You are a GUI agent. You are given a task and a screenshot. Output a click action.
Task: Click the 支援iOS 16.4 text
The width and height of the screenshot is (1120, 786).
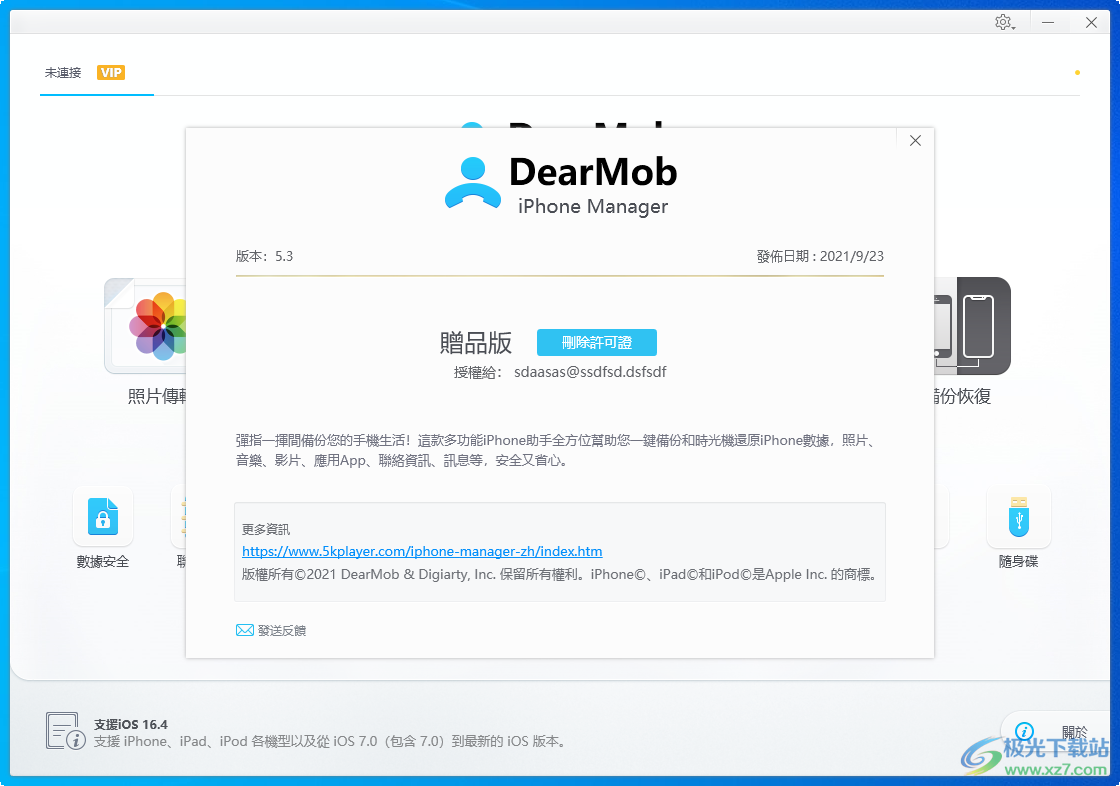[131, 725]
